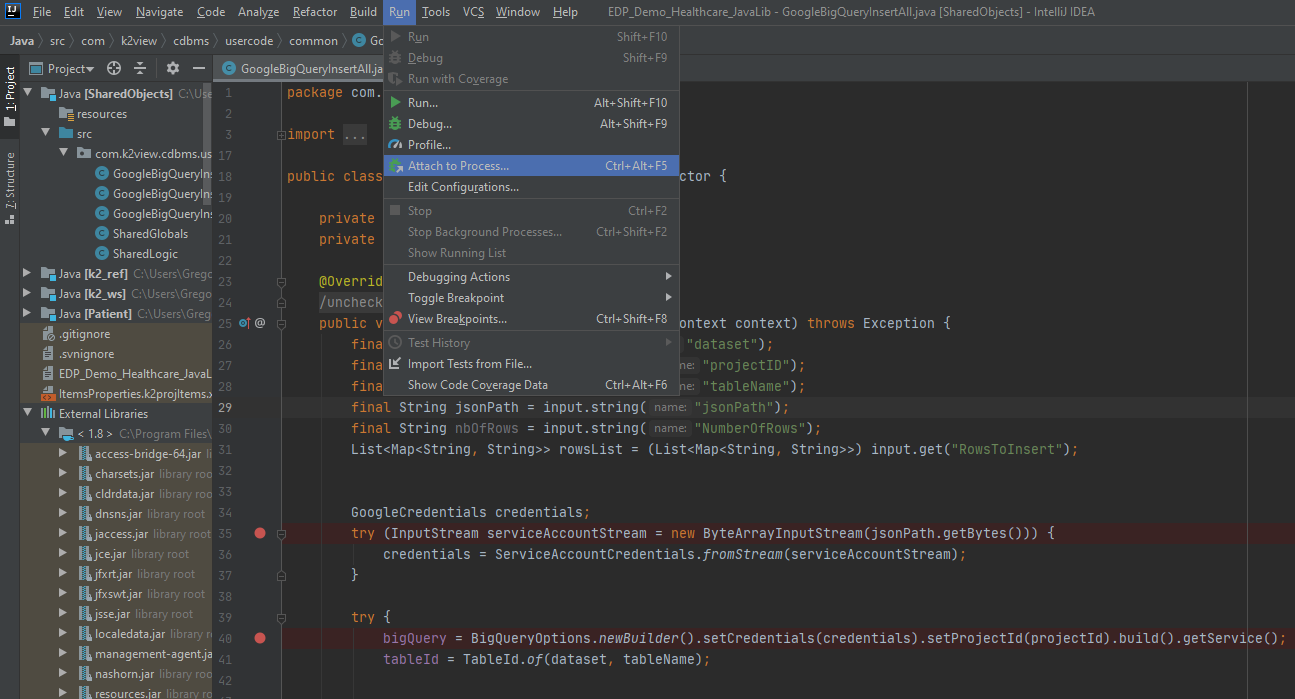Viewport: 1295px width, 699px height.
Task: Expand the Java [k2_ref] module
Action: click(27, 274)
